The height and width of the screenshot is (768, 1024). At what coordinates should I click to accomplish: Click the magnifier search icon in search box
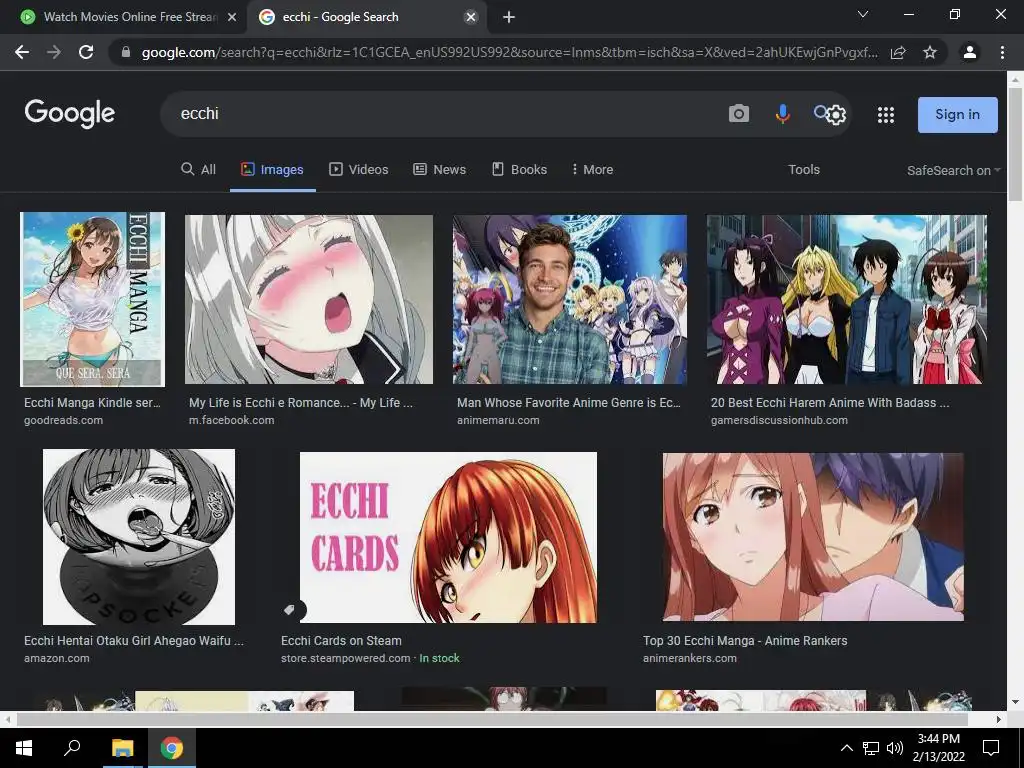(x=820, y=112)
